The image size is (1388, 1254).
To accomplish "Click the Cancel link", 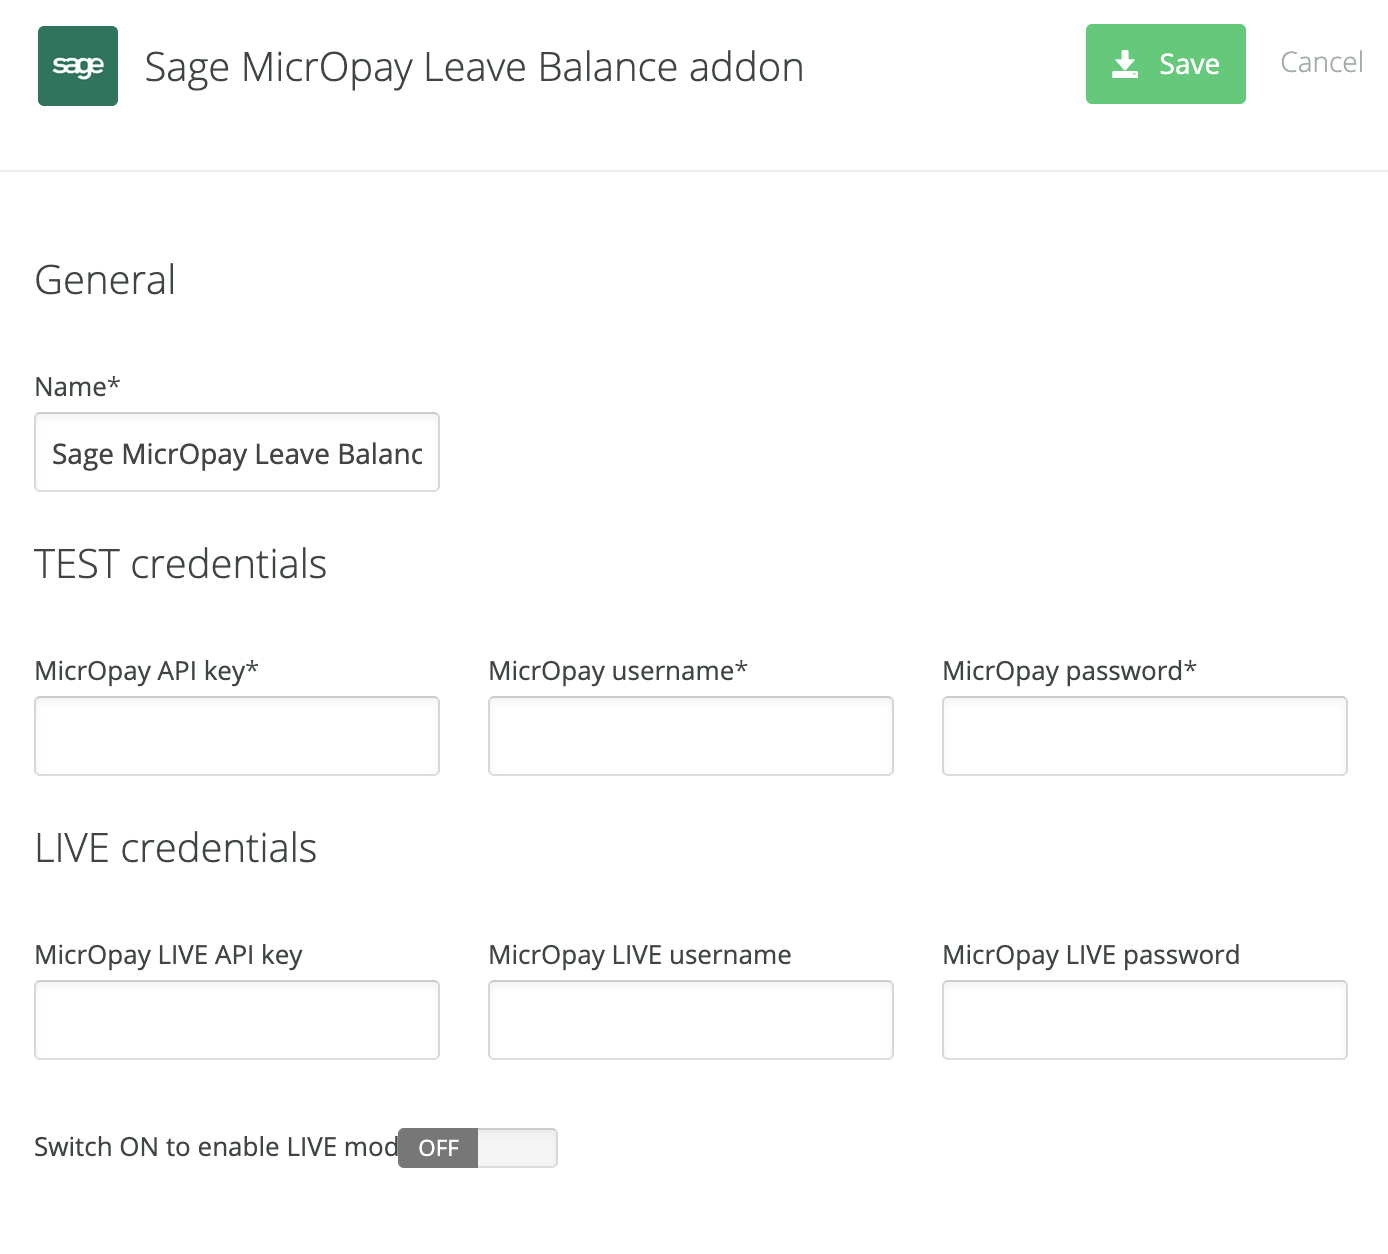I will [x=1321, y=62].
